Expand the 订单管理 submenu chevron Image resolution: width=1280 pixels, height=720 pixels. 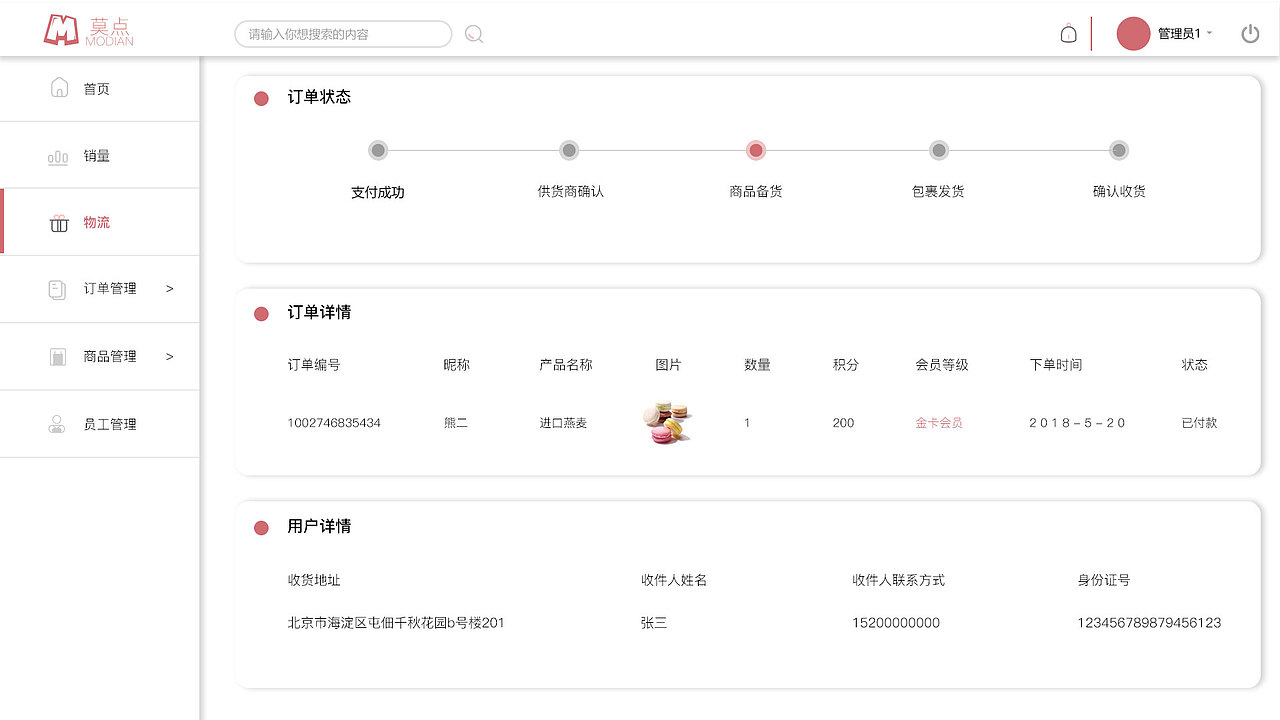[x=169, y=289]
